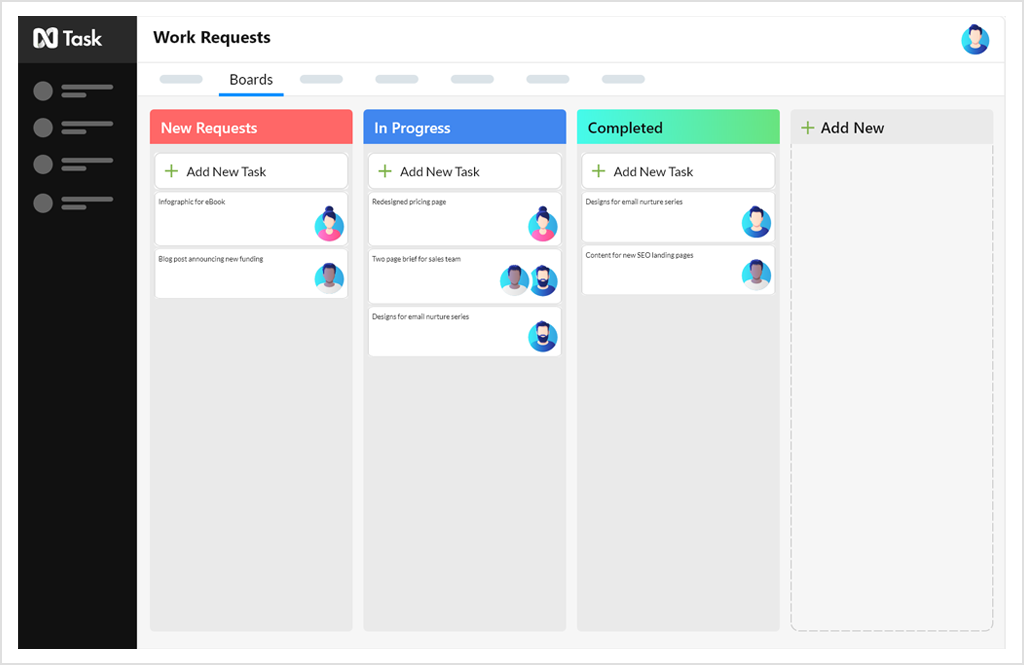Click the bearded assignee avatar on Designs for email nurture series

click(543, 335)
